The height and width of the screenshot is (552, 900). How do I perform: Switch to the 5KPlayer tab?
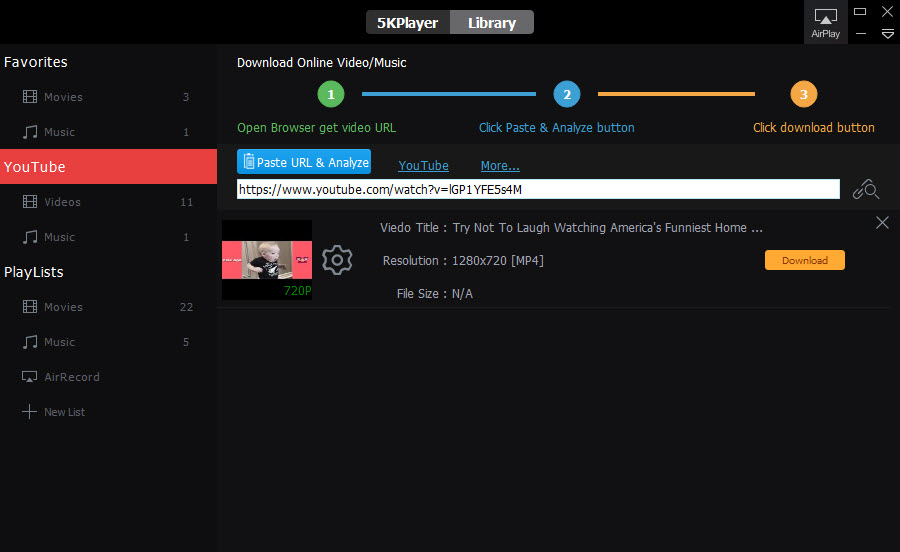point(408,22)
